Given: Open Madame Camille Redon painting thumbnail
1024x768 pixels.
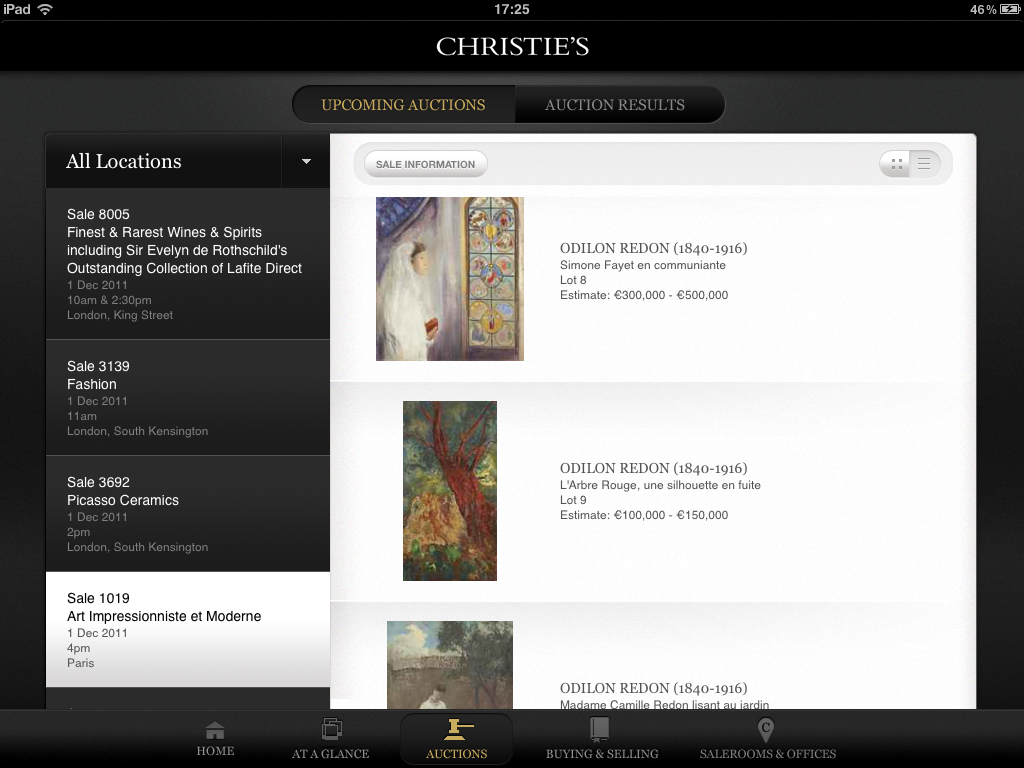Looking at the screenshot, I should coord(450,665).
